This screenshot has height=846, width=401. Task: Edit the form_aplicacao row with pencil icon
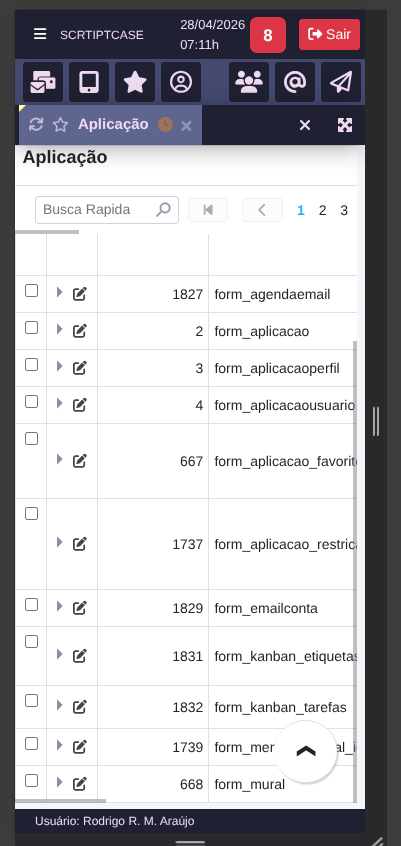coord(79,331)
